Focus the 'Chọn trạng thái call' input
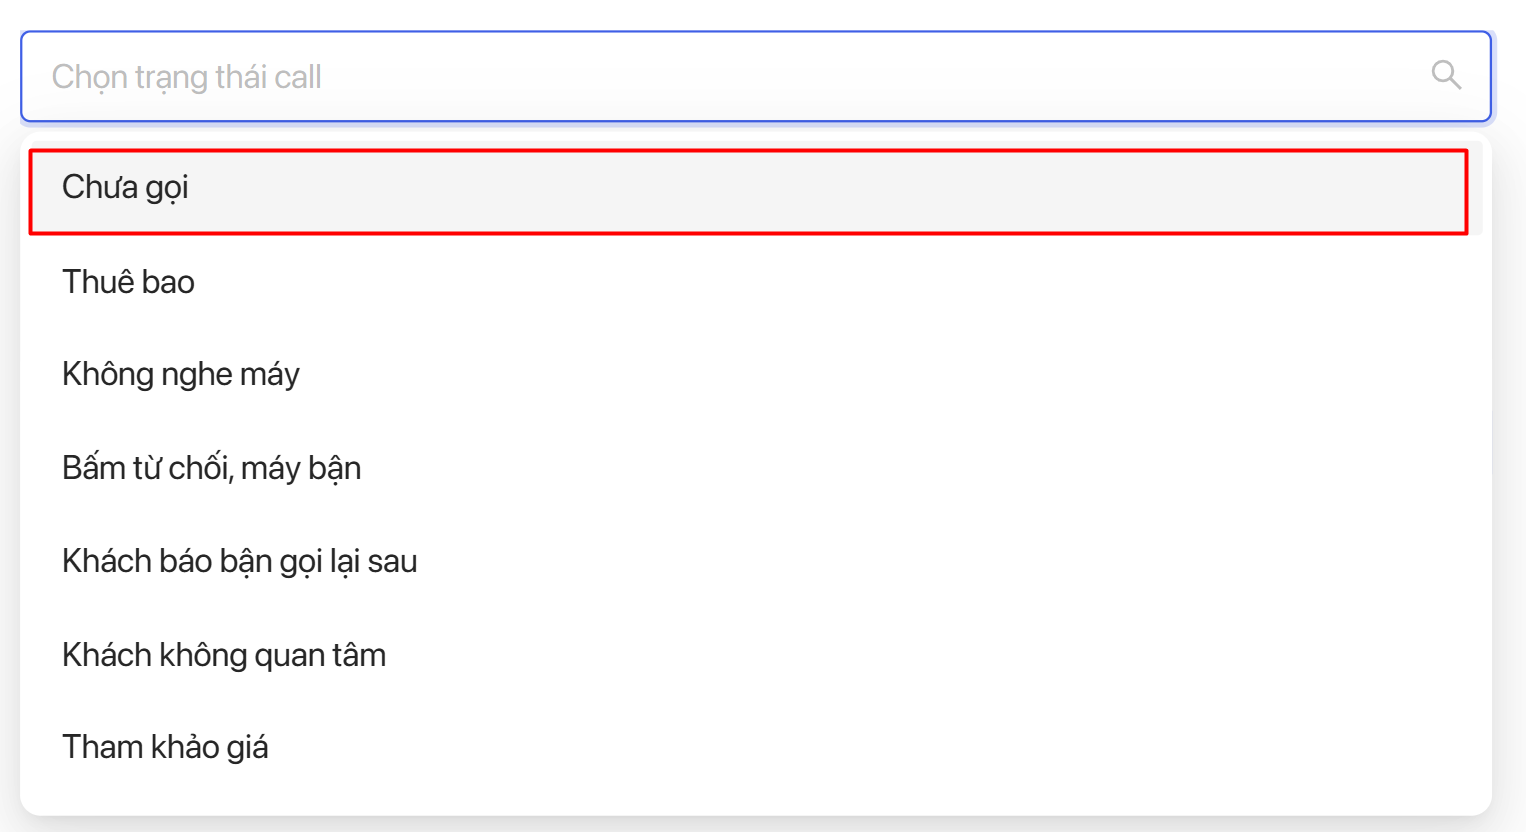This screenshot has width=1526, height=832. click(756, 77)
